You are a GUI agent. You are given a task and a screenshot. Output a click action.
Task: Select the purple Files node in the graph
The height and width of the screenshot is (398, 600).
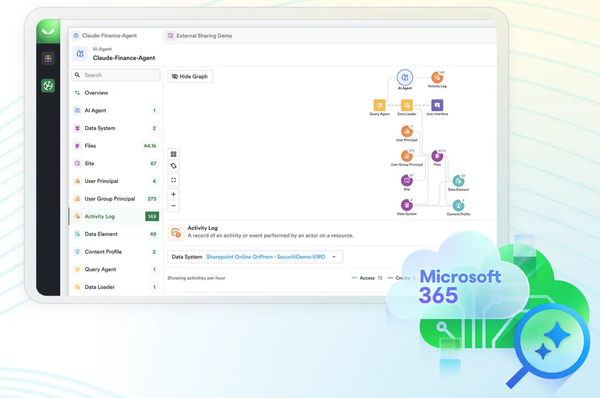coord(437,156)
